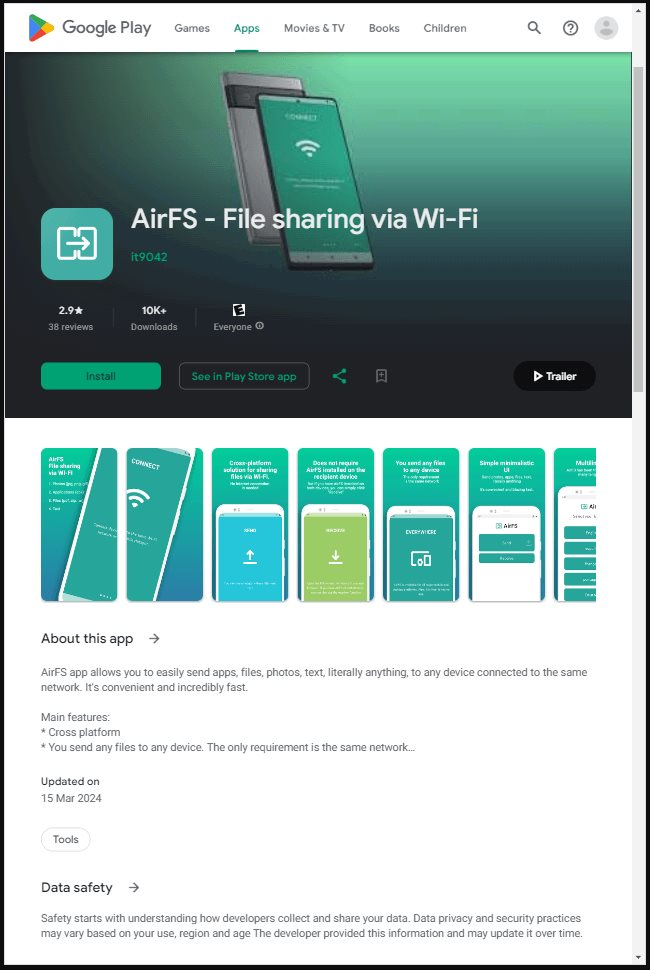This screenshot has width=650, height=970.
Task: Play the app Trailer
Action: 554,376
